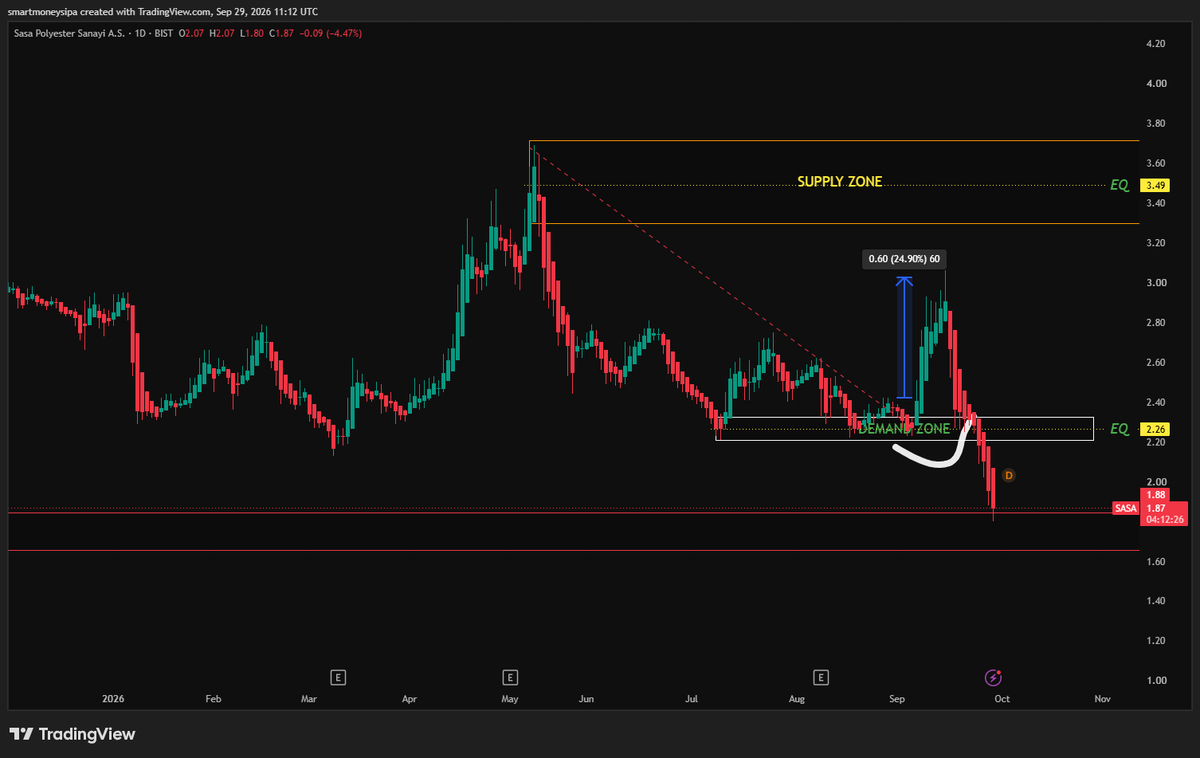Click the Jul label on time axis
This screenshot has height=758, width=1200.
pyautogui.click(x=692, y=699)
